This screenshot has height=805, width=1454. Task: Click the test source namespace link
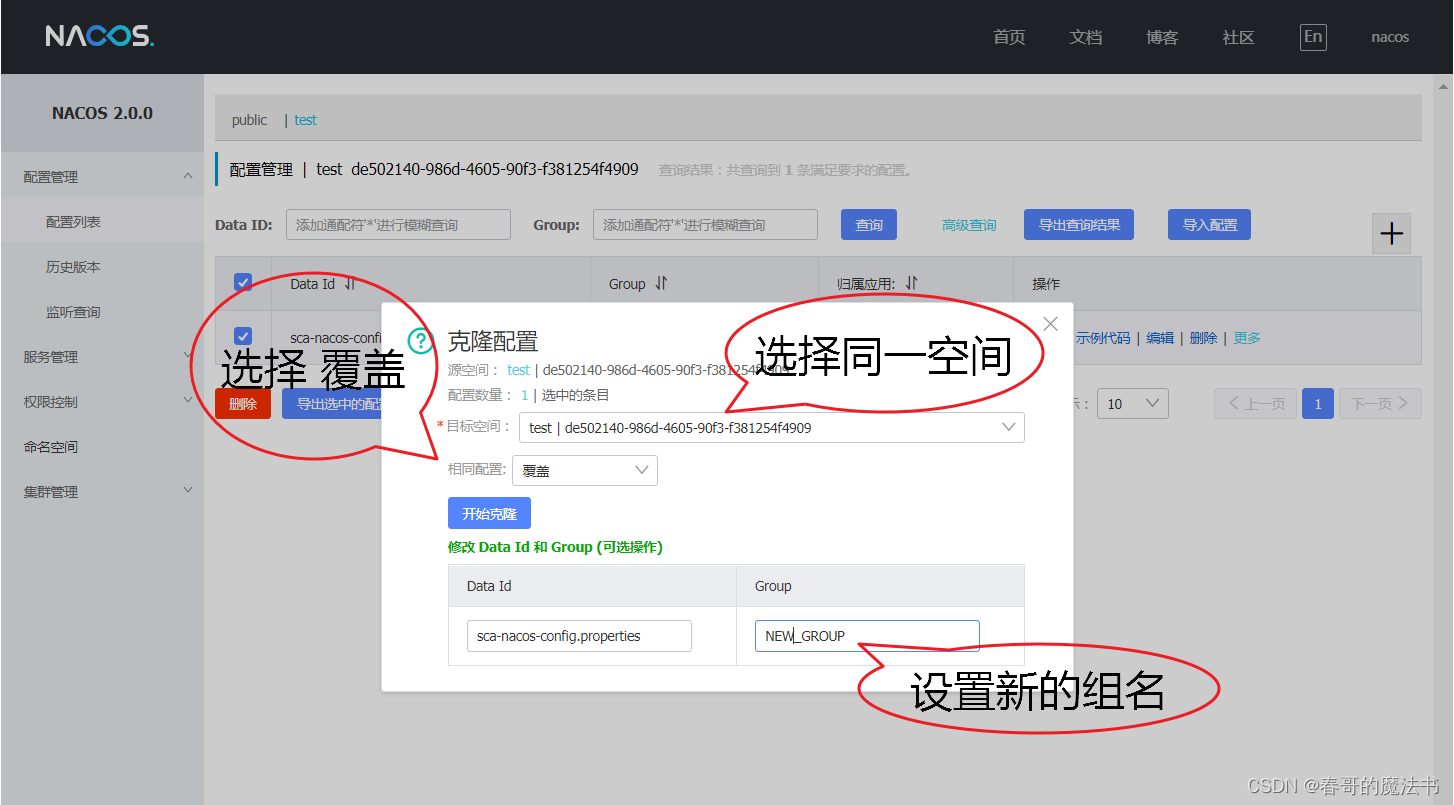[518, 369]
